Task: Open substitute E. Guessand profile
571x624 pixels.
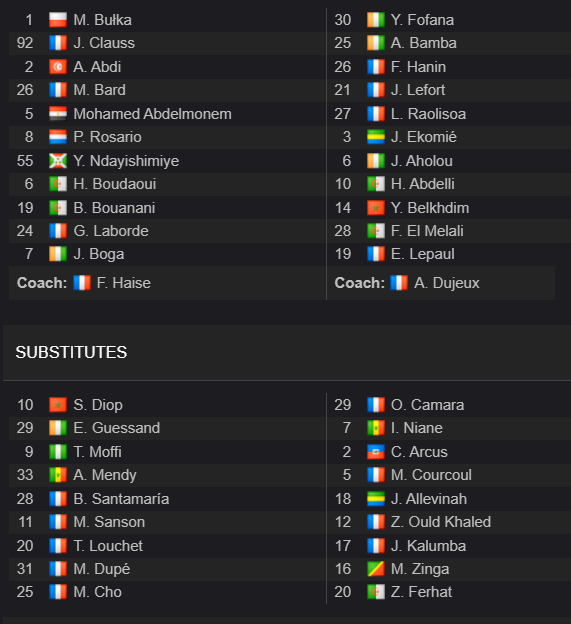Action: click(117, 428)
